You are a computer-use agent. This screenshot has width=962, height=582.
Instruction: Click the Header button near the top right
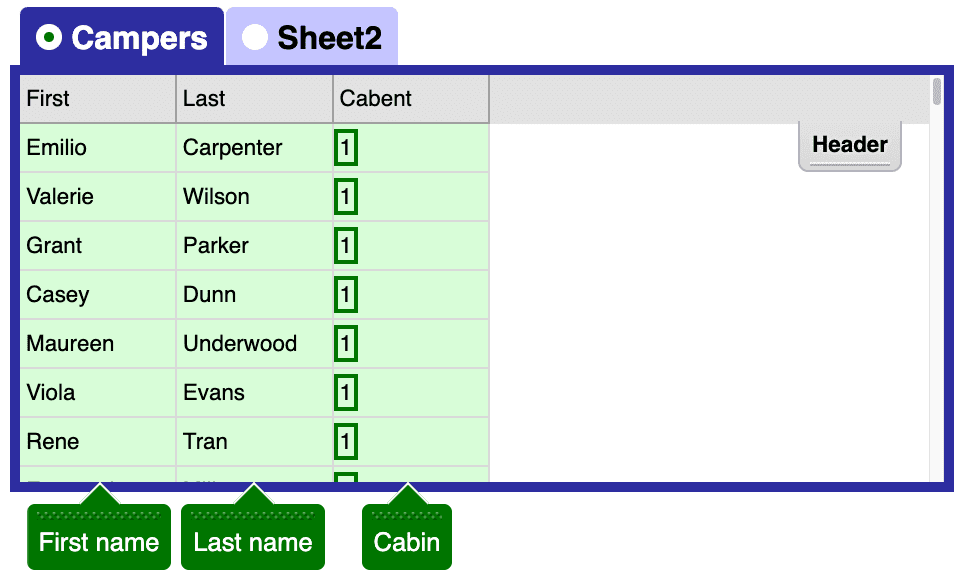point(849,144)
